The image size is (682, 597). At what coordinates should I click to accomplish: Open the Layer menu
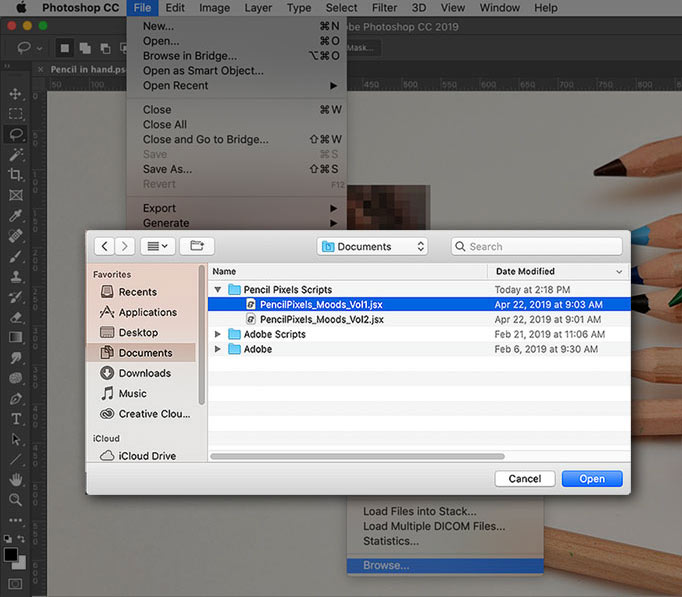point(258,8)
